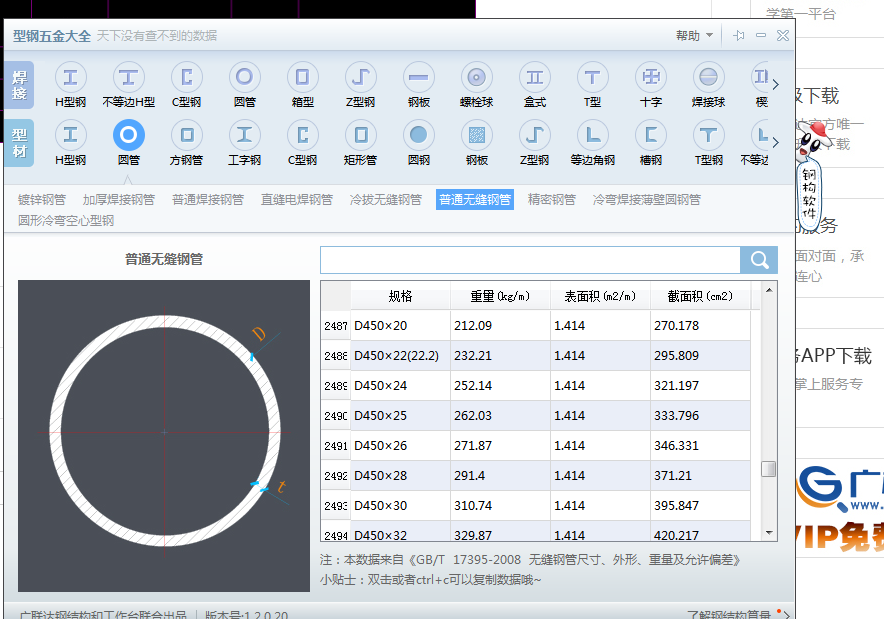Select the 箱型 section icon
This screenshot has height=619, width=884.
click(303, 77)
